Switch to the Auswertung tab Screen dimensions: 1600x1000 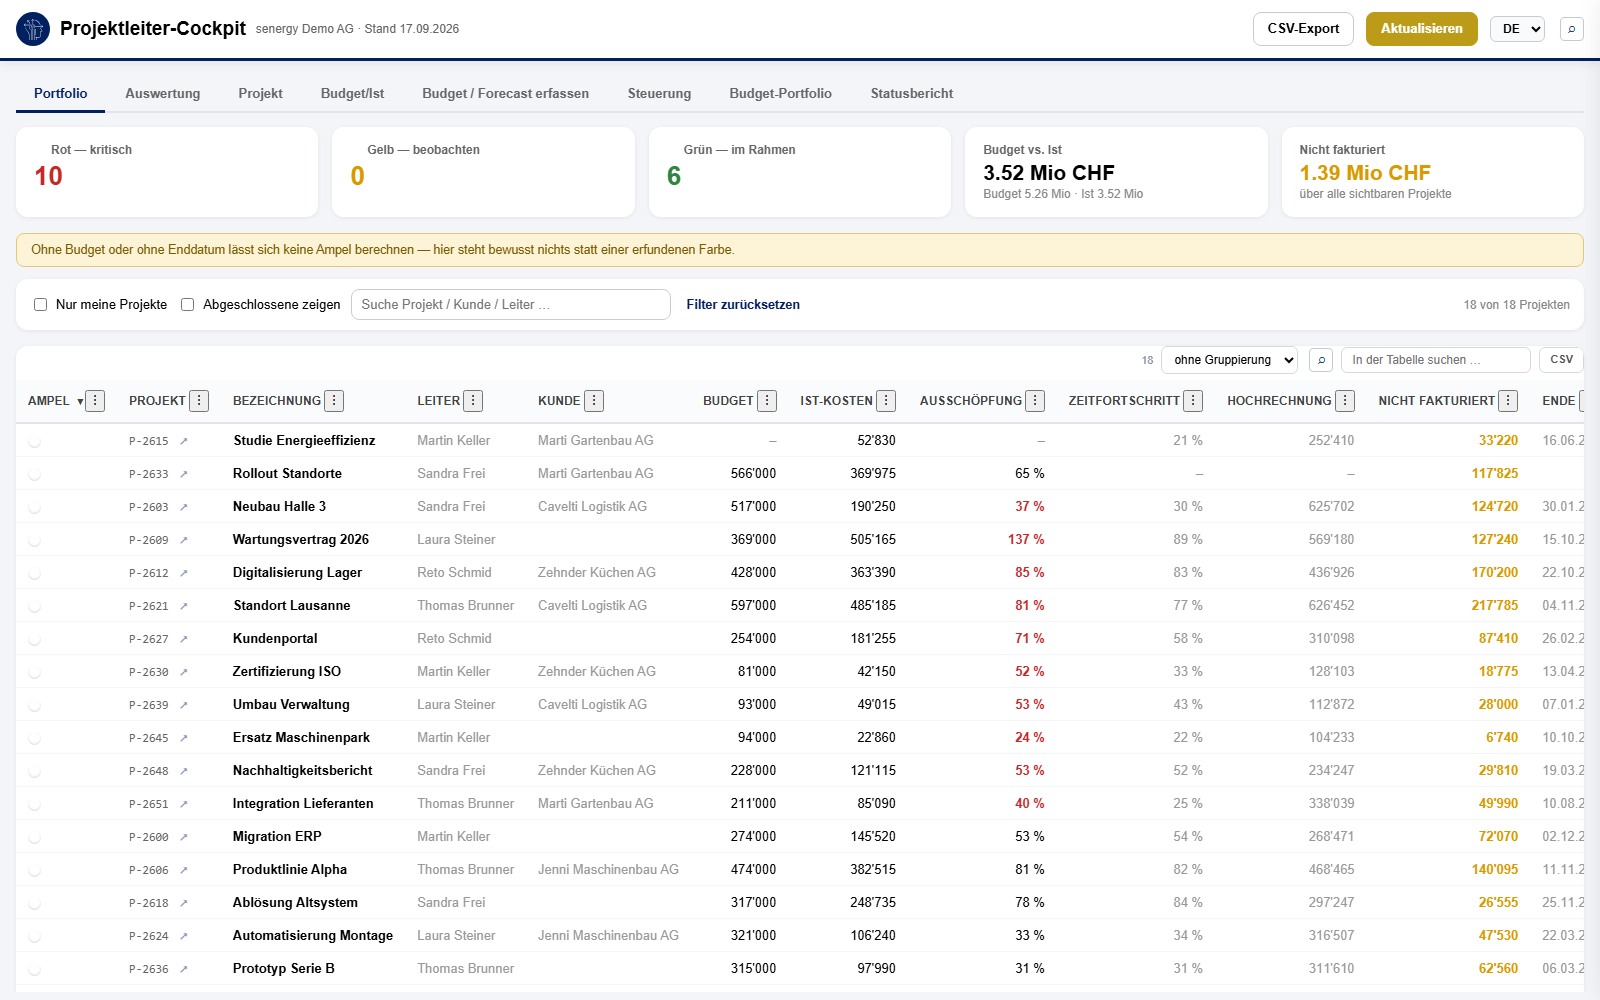(x=163, y=93)
